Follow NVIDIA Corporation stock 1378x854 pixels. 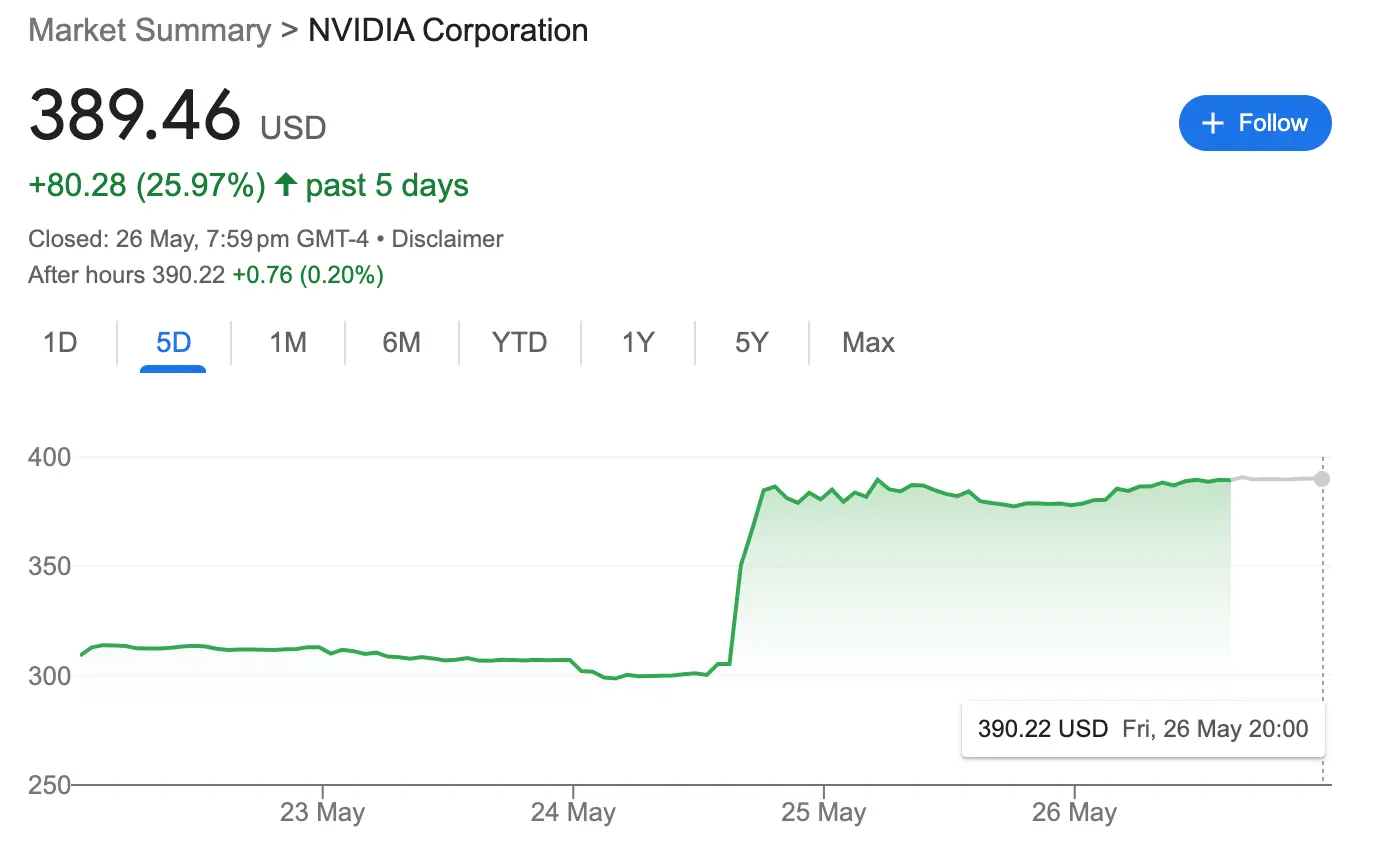pos(1255,123)
